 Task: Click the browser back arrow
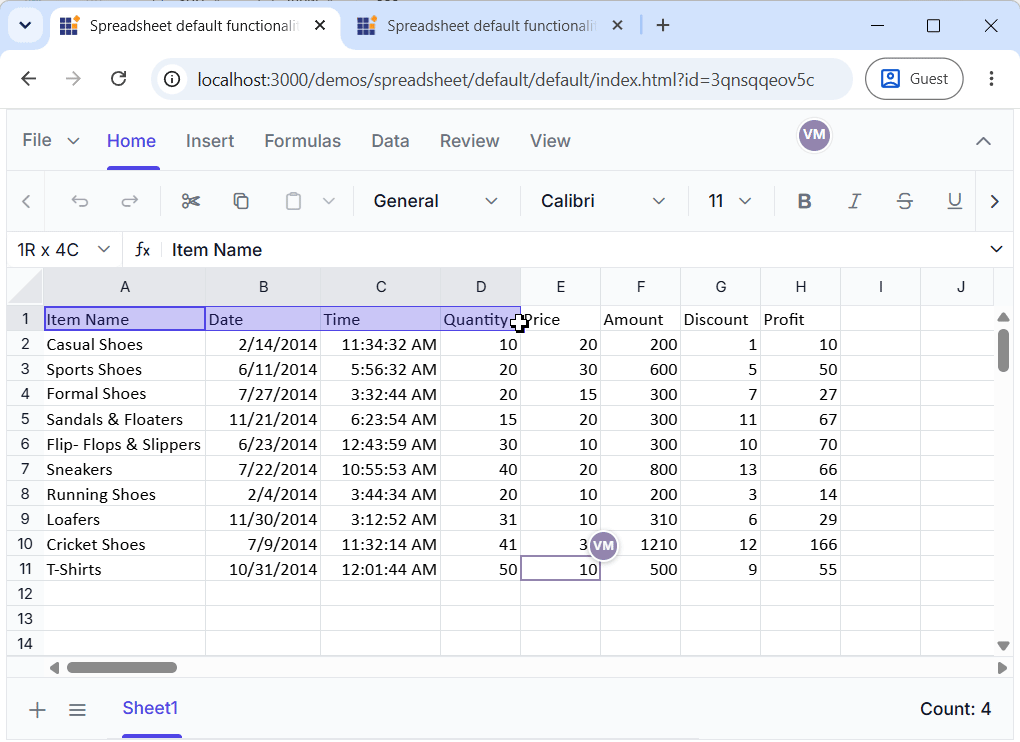(x=29, y=79)
